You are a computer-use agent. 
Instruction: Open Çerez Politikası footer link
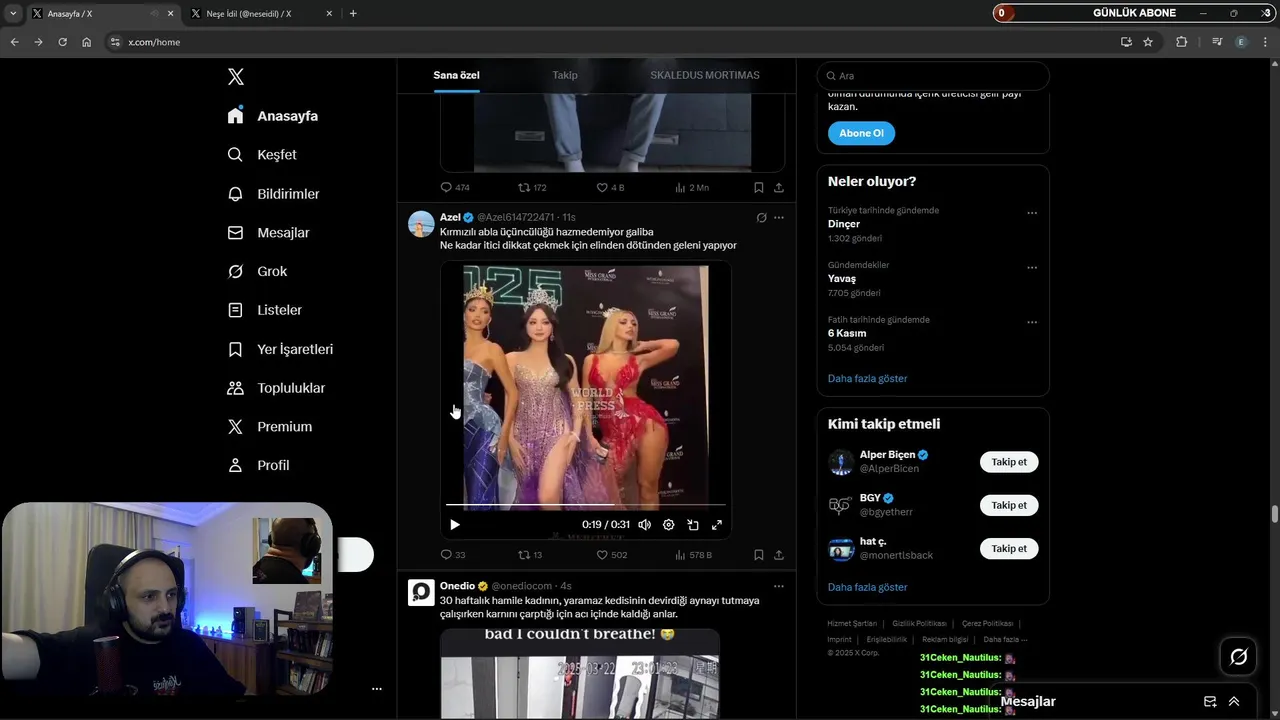point(988,623)
